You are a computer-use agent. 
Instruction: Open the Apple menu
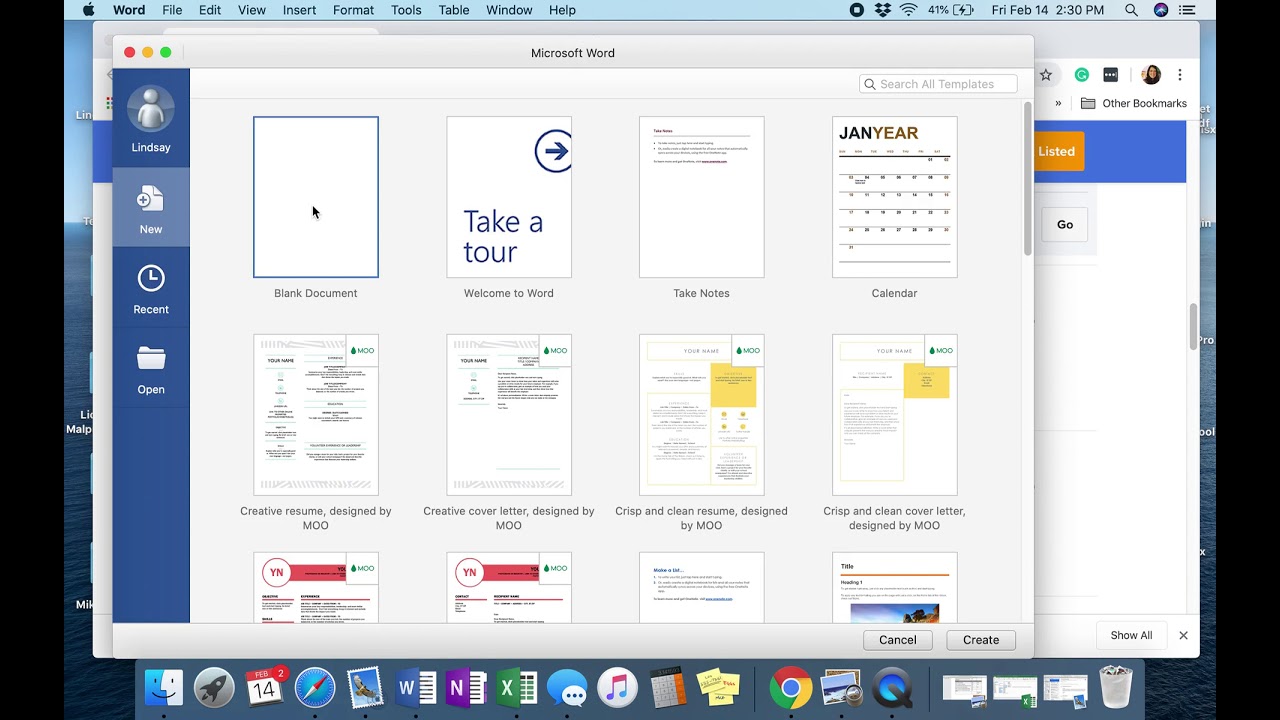coord(88,10)
